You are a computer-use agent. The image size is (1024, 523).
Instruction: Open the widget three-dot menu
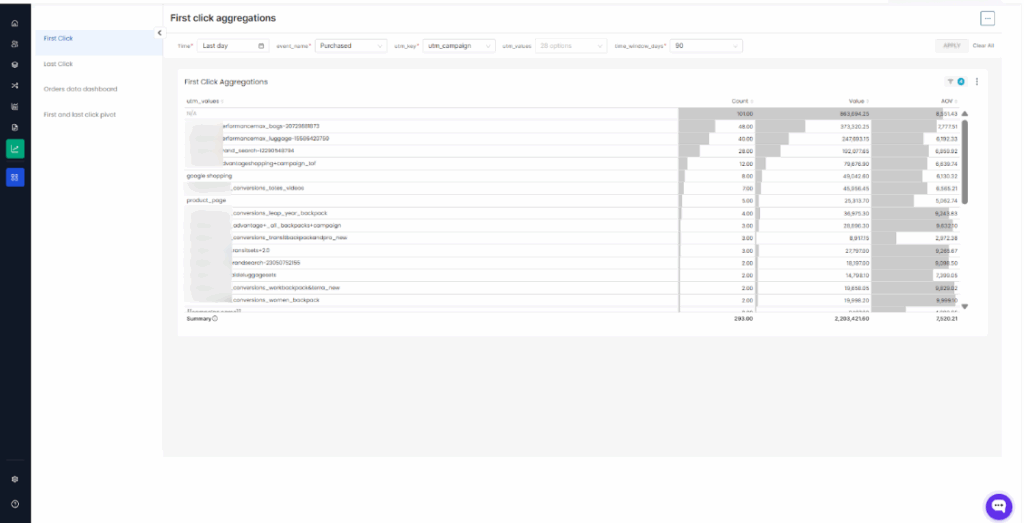977,82
